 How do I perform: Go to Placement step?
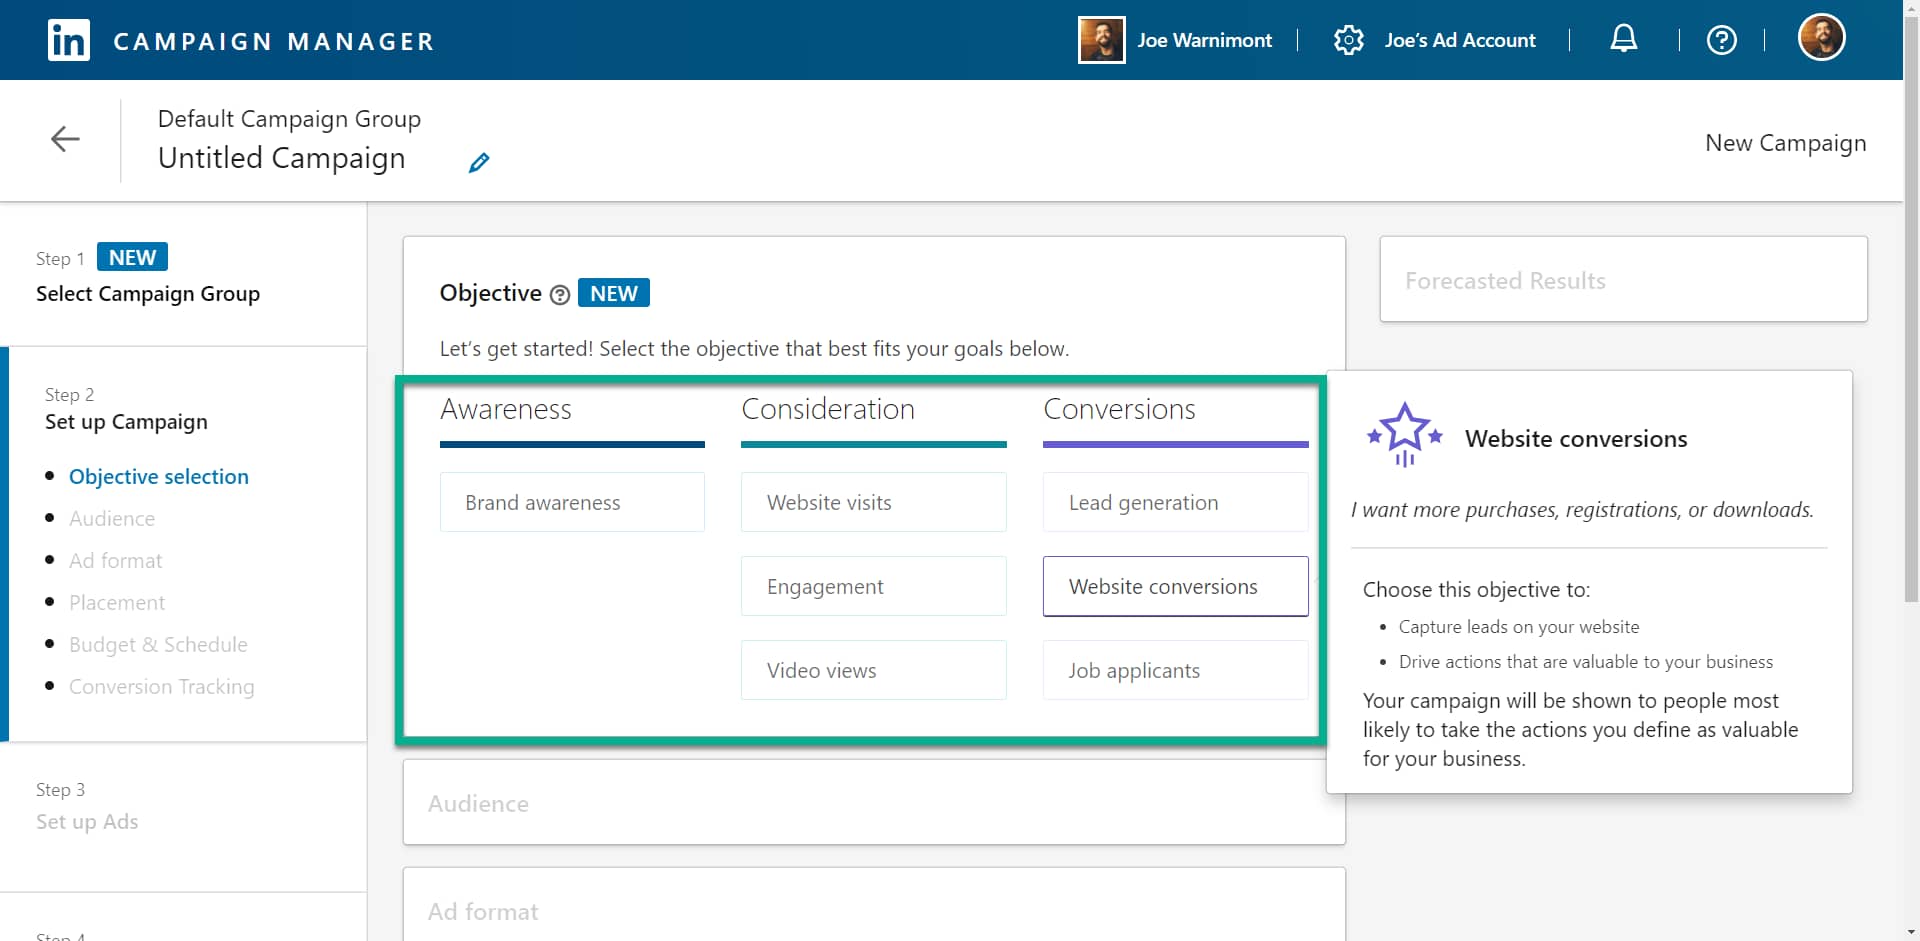click(x=117, y=603)
